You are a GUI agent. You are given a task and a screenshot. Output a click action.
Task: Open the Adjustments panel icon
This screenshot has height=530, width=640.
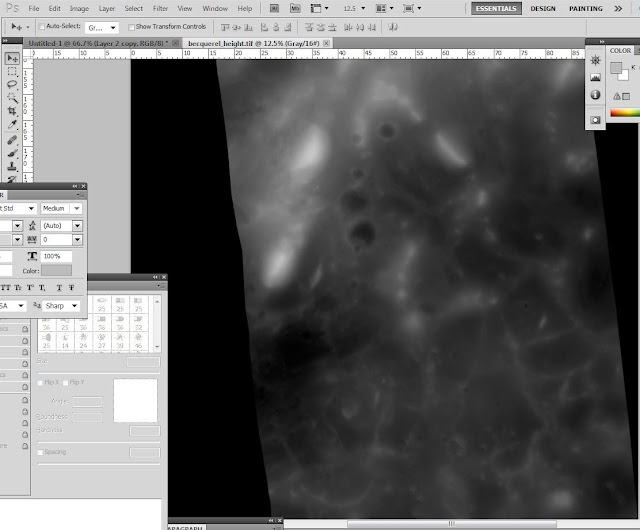595,60
